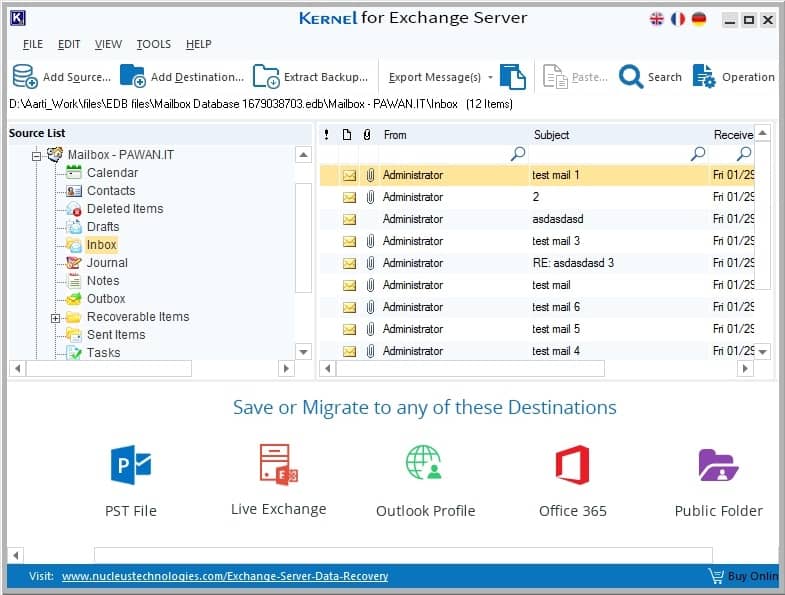The width and height of the screenshot is (785, 595).
Task: Open nucleustechnologies.com recovery link
Action: 225,576
